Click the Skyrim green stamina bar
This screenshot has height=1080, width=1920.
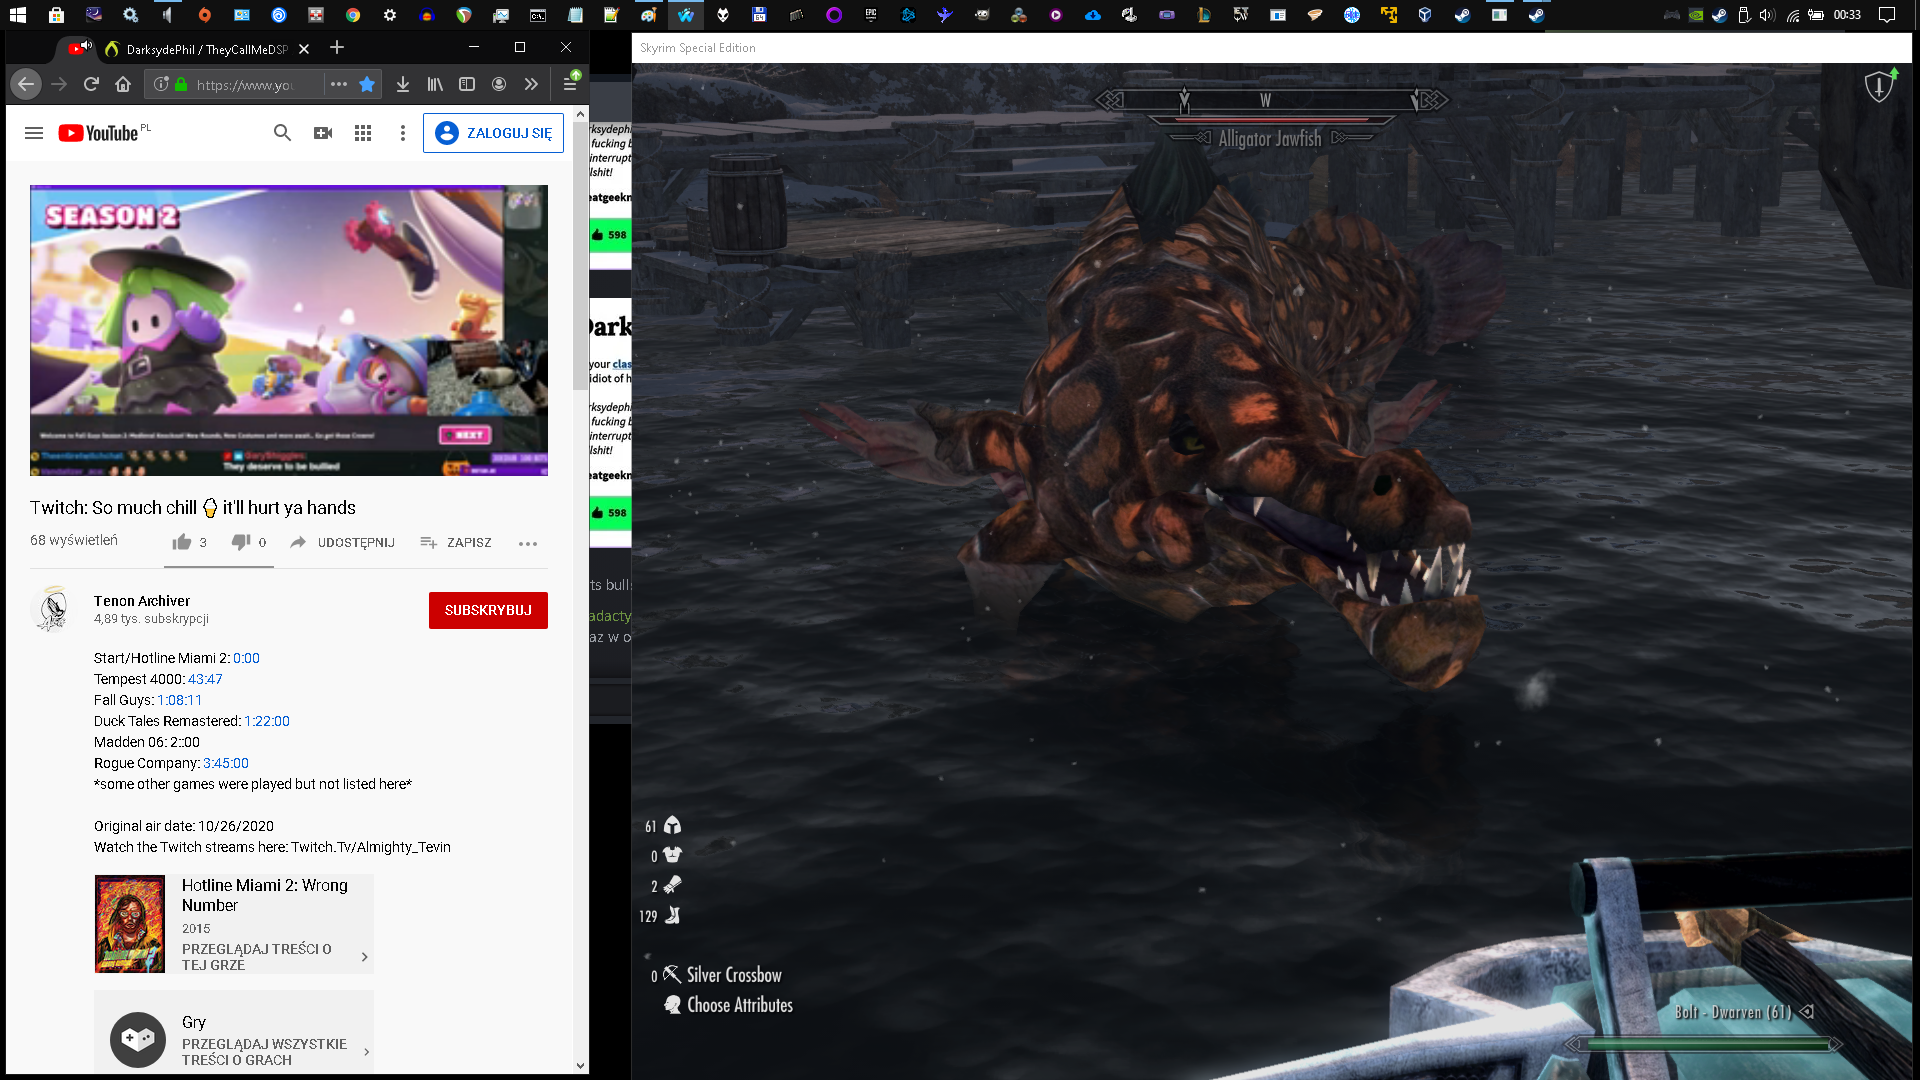1704,1044
